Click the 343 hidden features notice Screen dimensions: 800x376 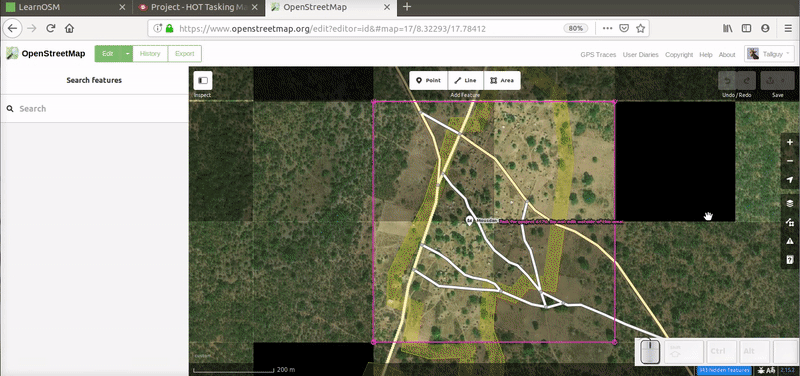coord(724,370)
